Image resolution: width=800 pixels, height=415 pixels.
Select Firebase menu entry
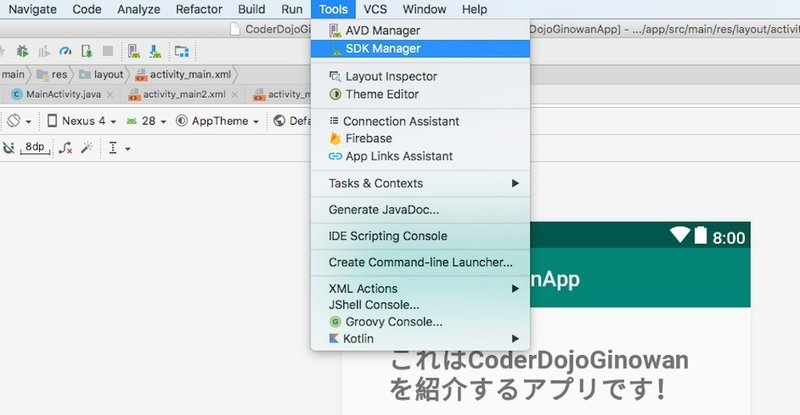point(420,138)
